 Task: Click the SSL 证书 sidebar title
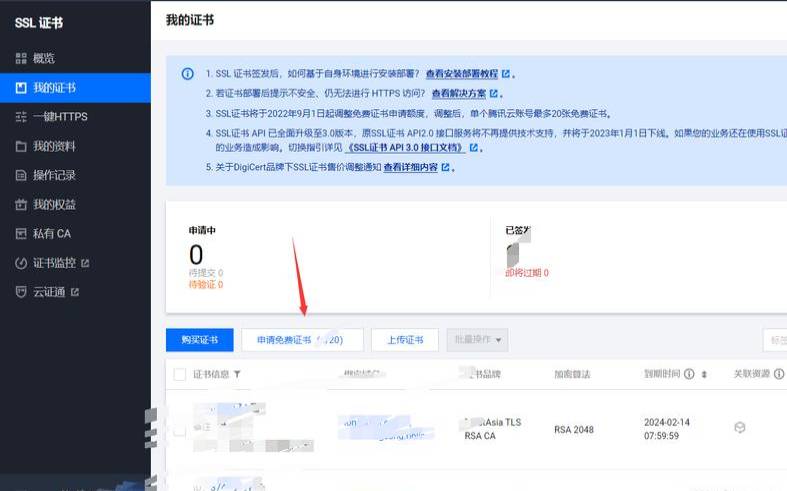[39, 23]
